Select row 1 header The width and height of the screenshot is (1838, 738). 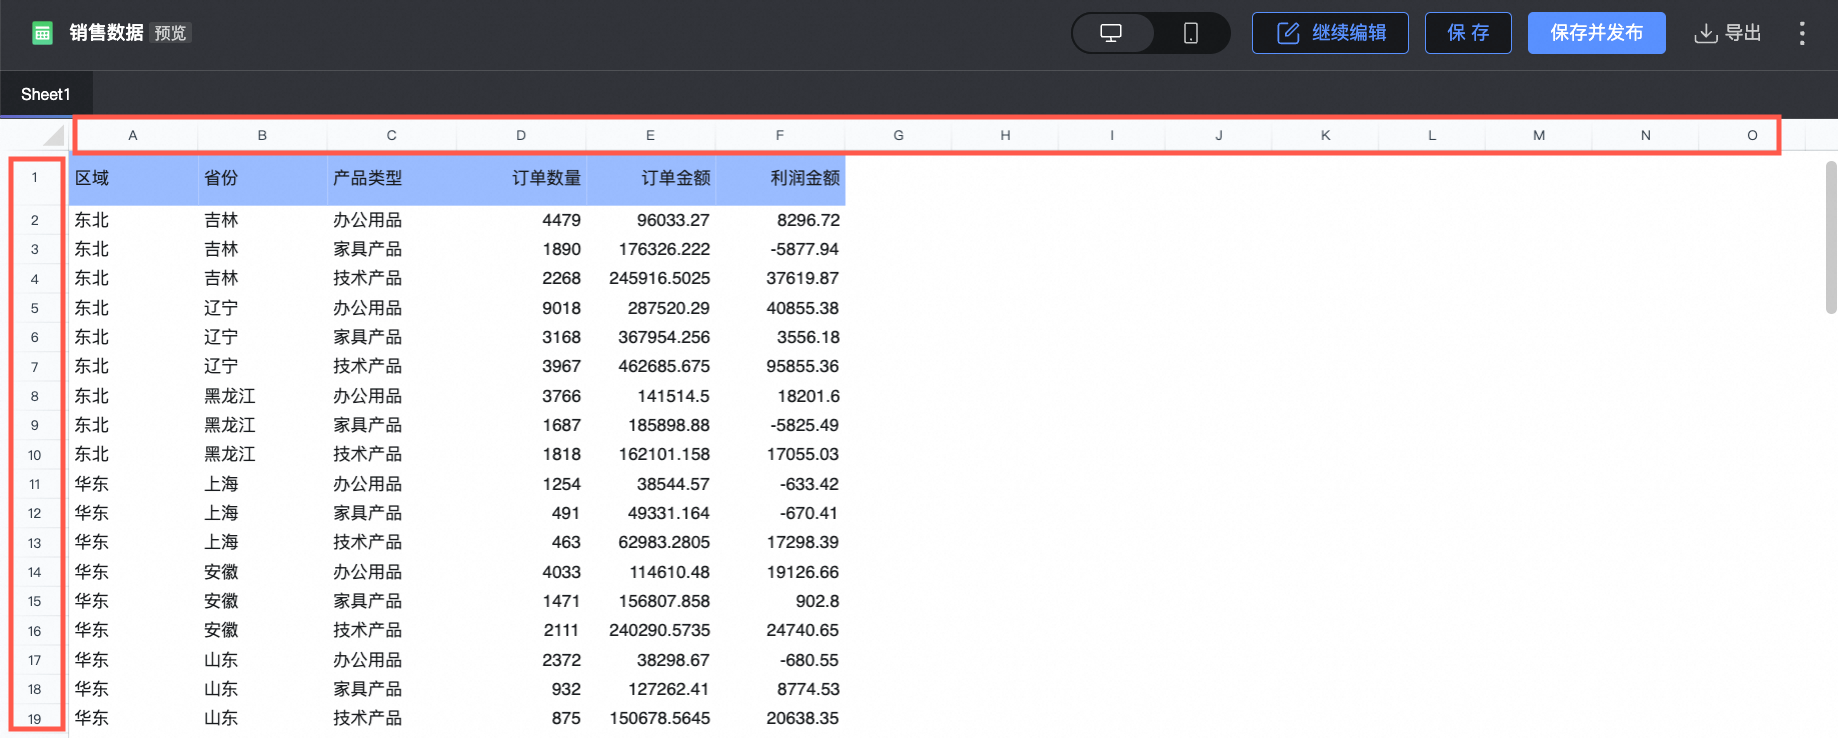coord(35,178)
